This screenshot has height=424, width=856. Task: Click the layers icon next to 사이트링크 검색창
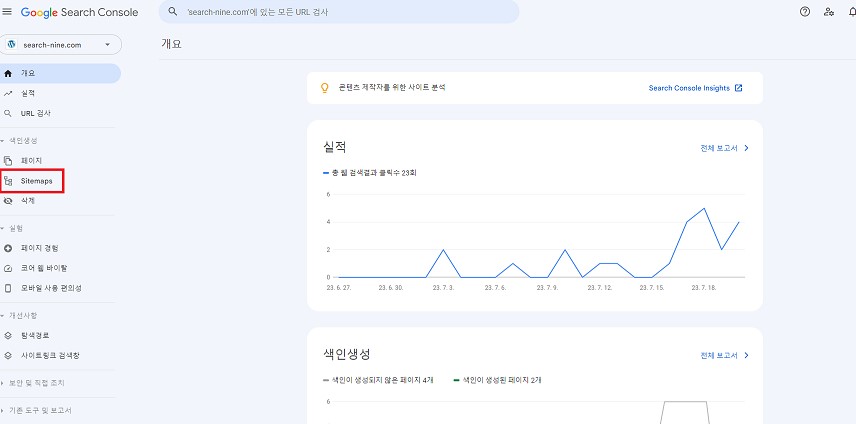[8, 355]
